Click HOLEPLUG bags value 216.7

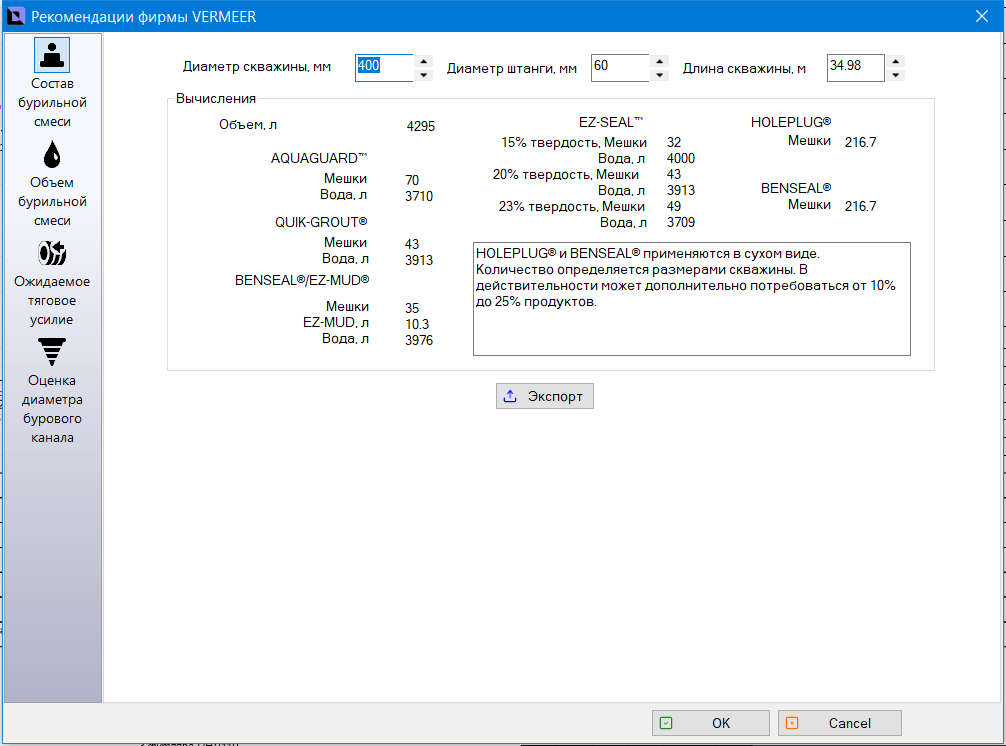pyautogui.click(x=860, y=142)
